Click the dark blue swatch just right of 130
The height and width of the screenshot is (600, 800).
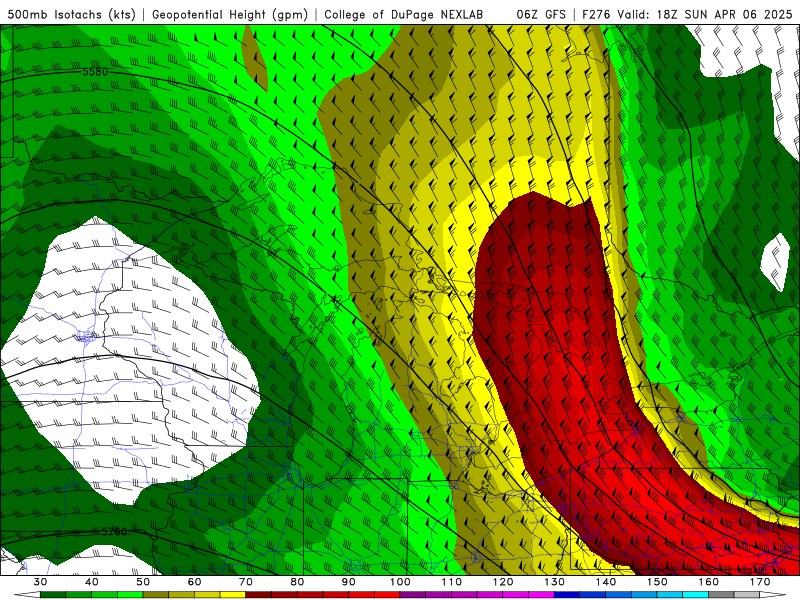(567, 595)
